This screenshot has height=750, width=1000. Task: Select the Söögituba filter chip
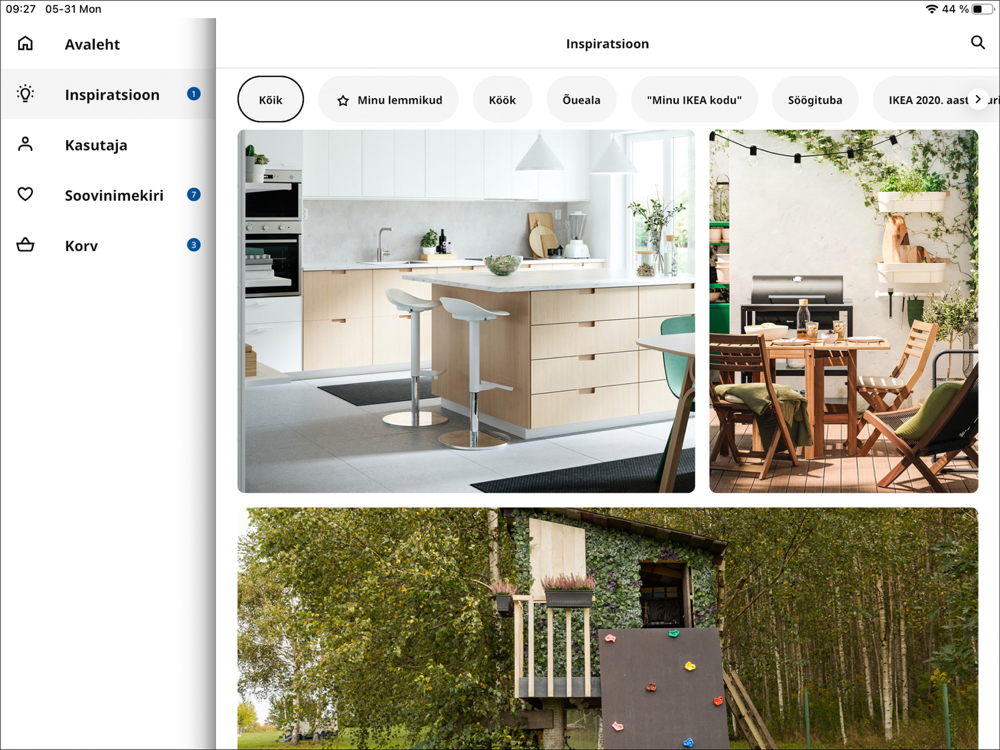click(x=815, y=100)
